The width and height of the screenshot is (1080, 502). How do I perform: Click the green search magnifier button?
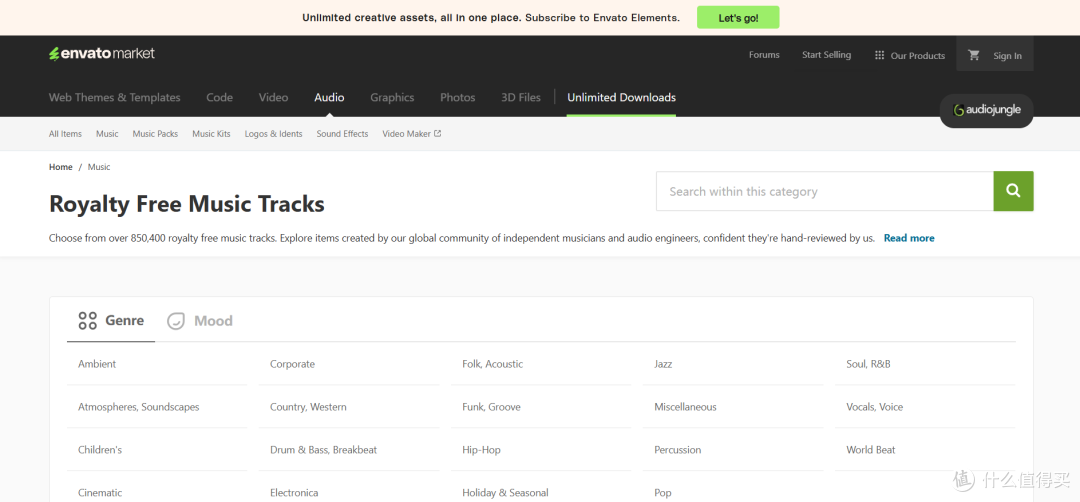pyautogui.click(x=1013, y=191)
